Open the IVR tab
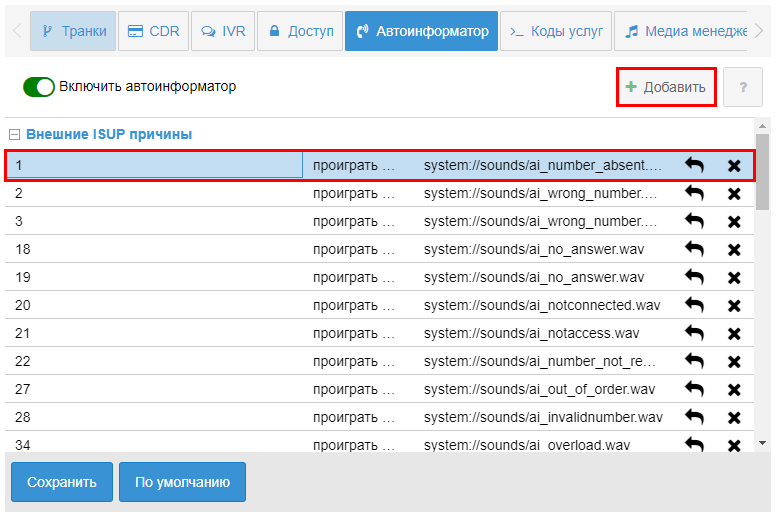This screenshot has height=517, width=776. [x=222, y=31]
